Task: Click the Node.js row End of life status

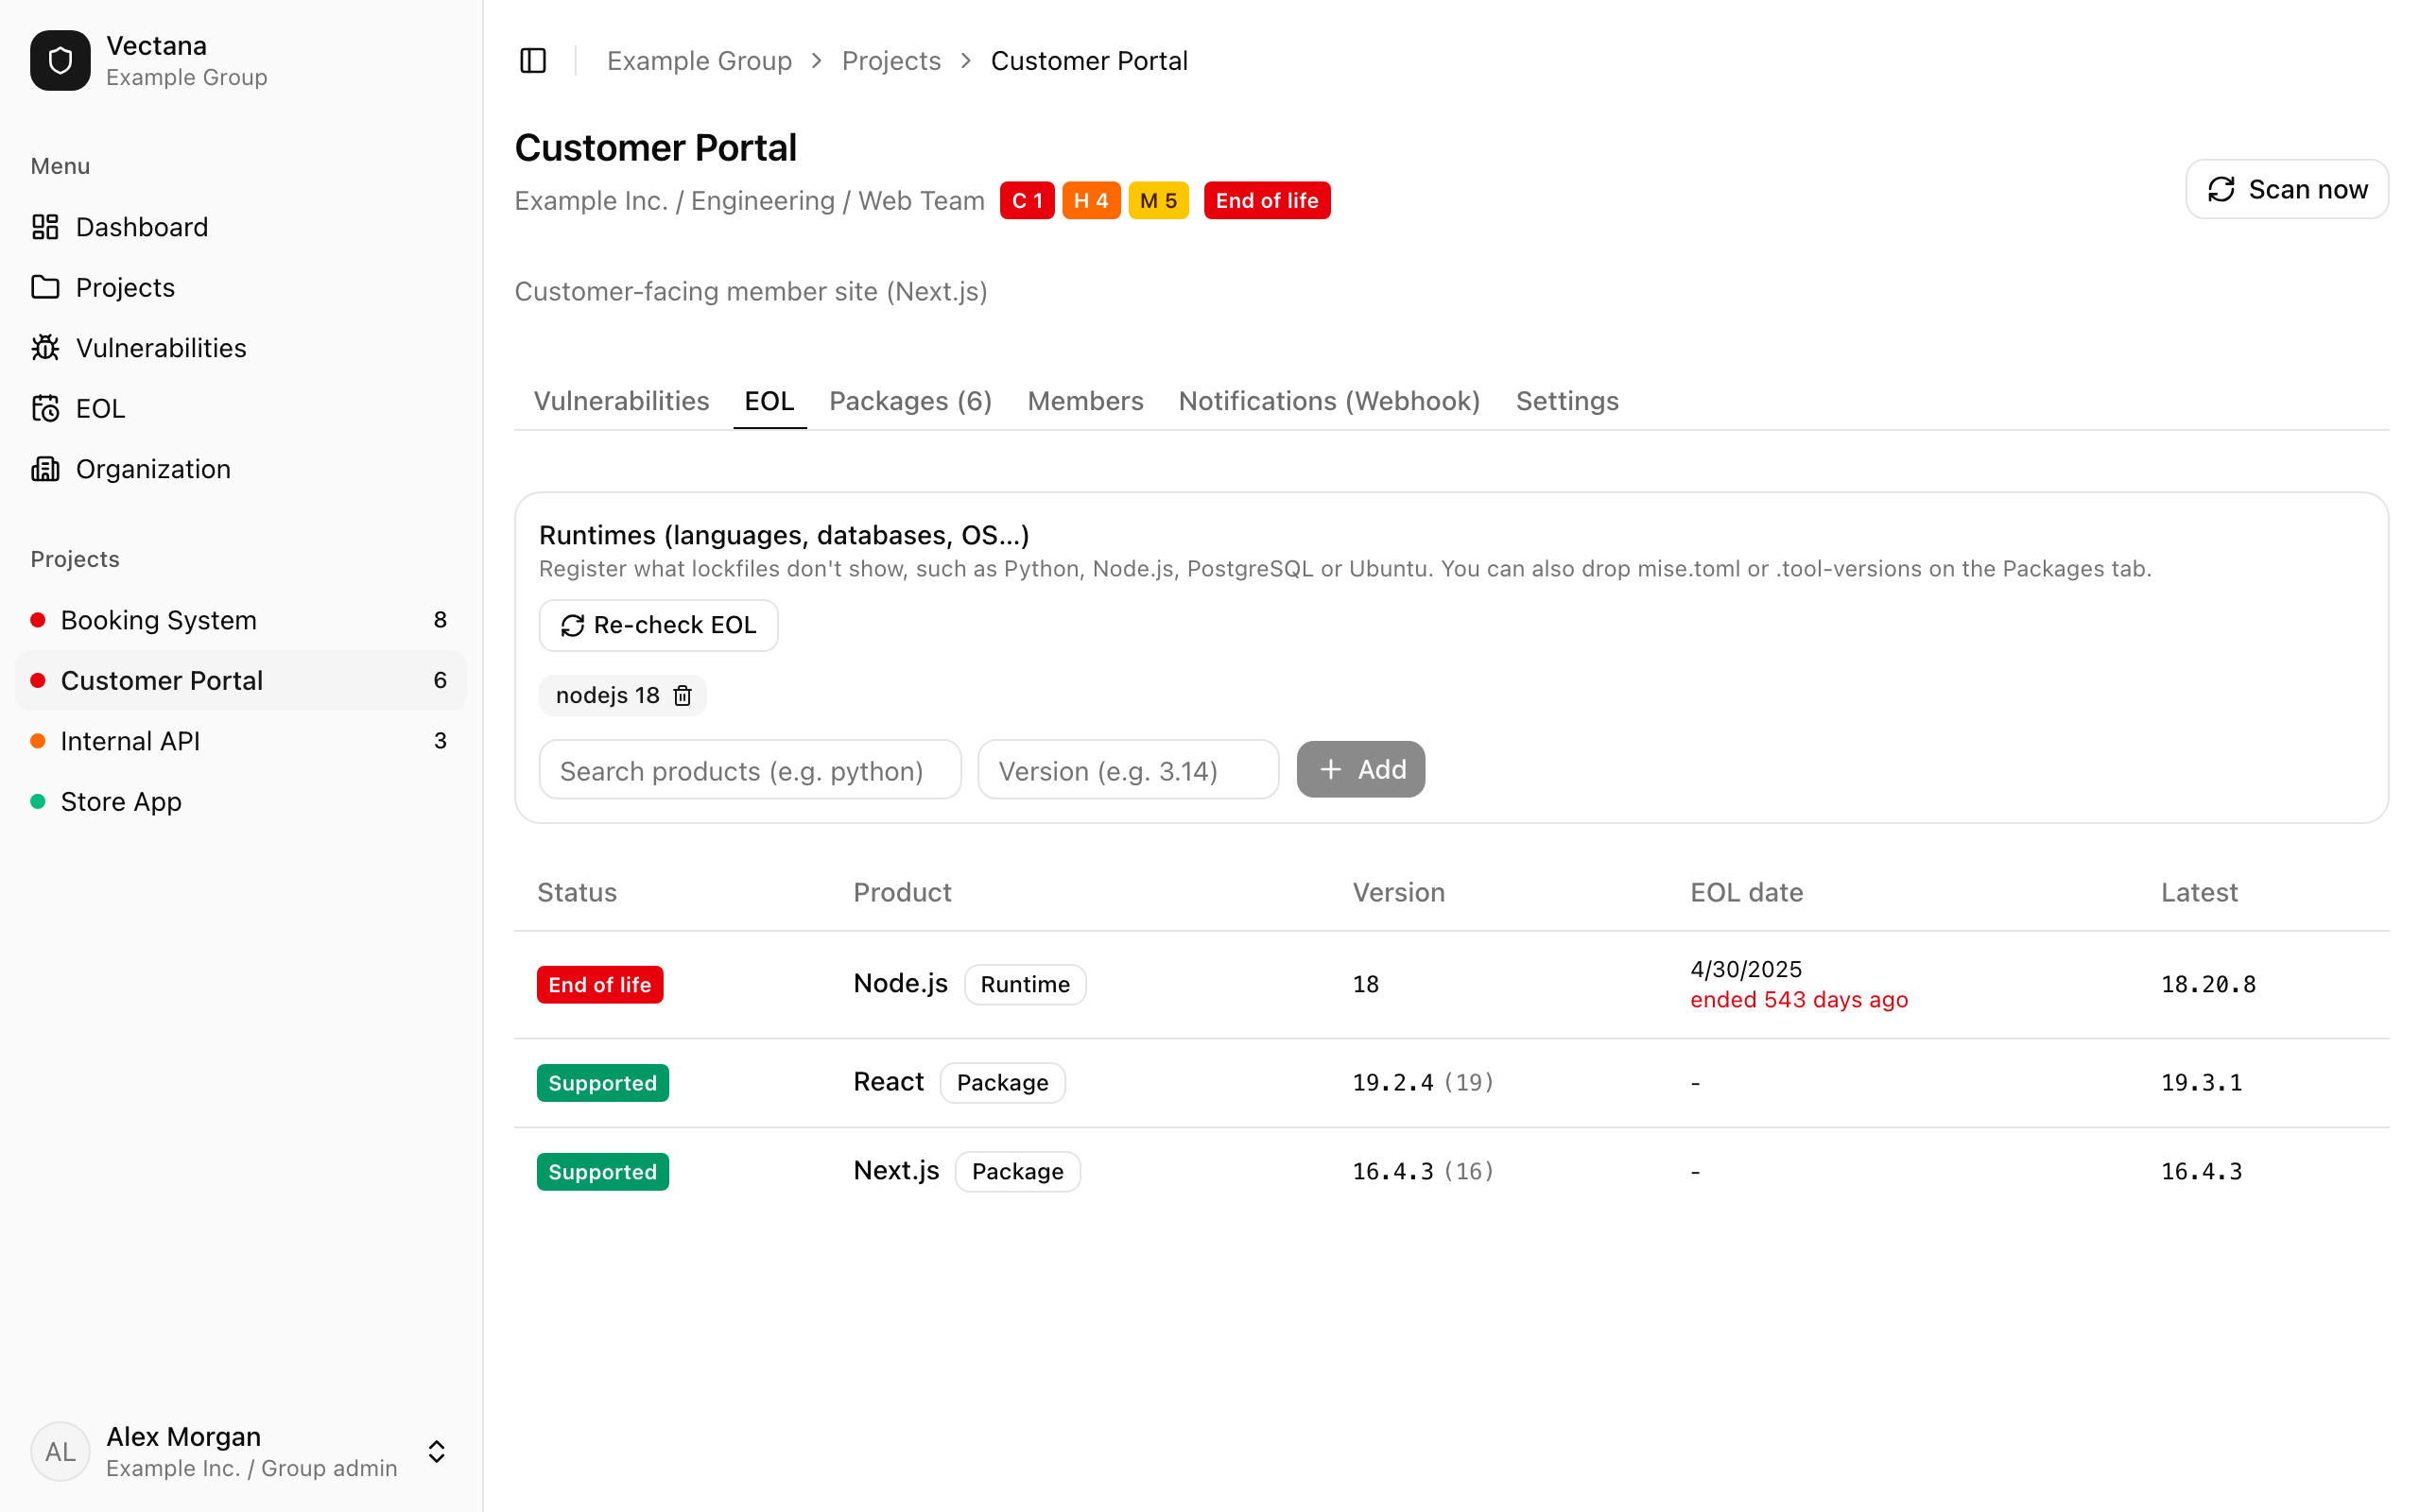Action: (x=600, y=984)
